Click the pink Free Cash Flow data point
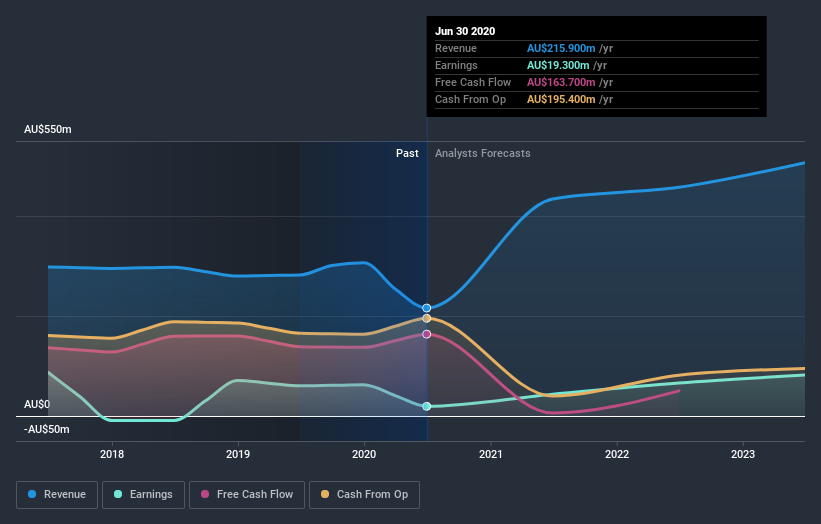This screenshot has height=524, width=821. coord(427,334)
